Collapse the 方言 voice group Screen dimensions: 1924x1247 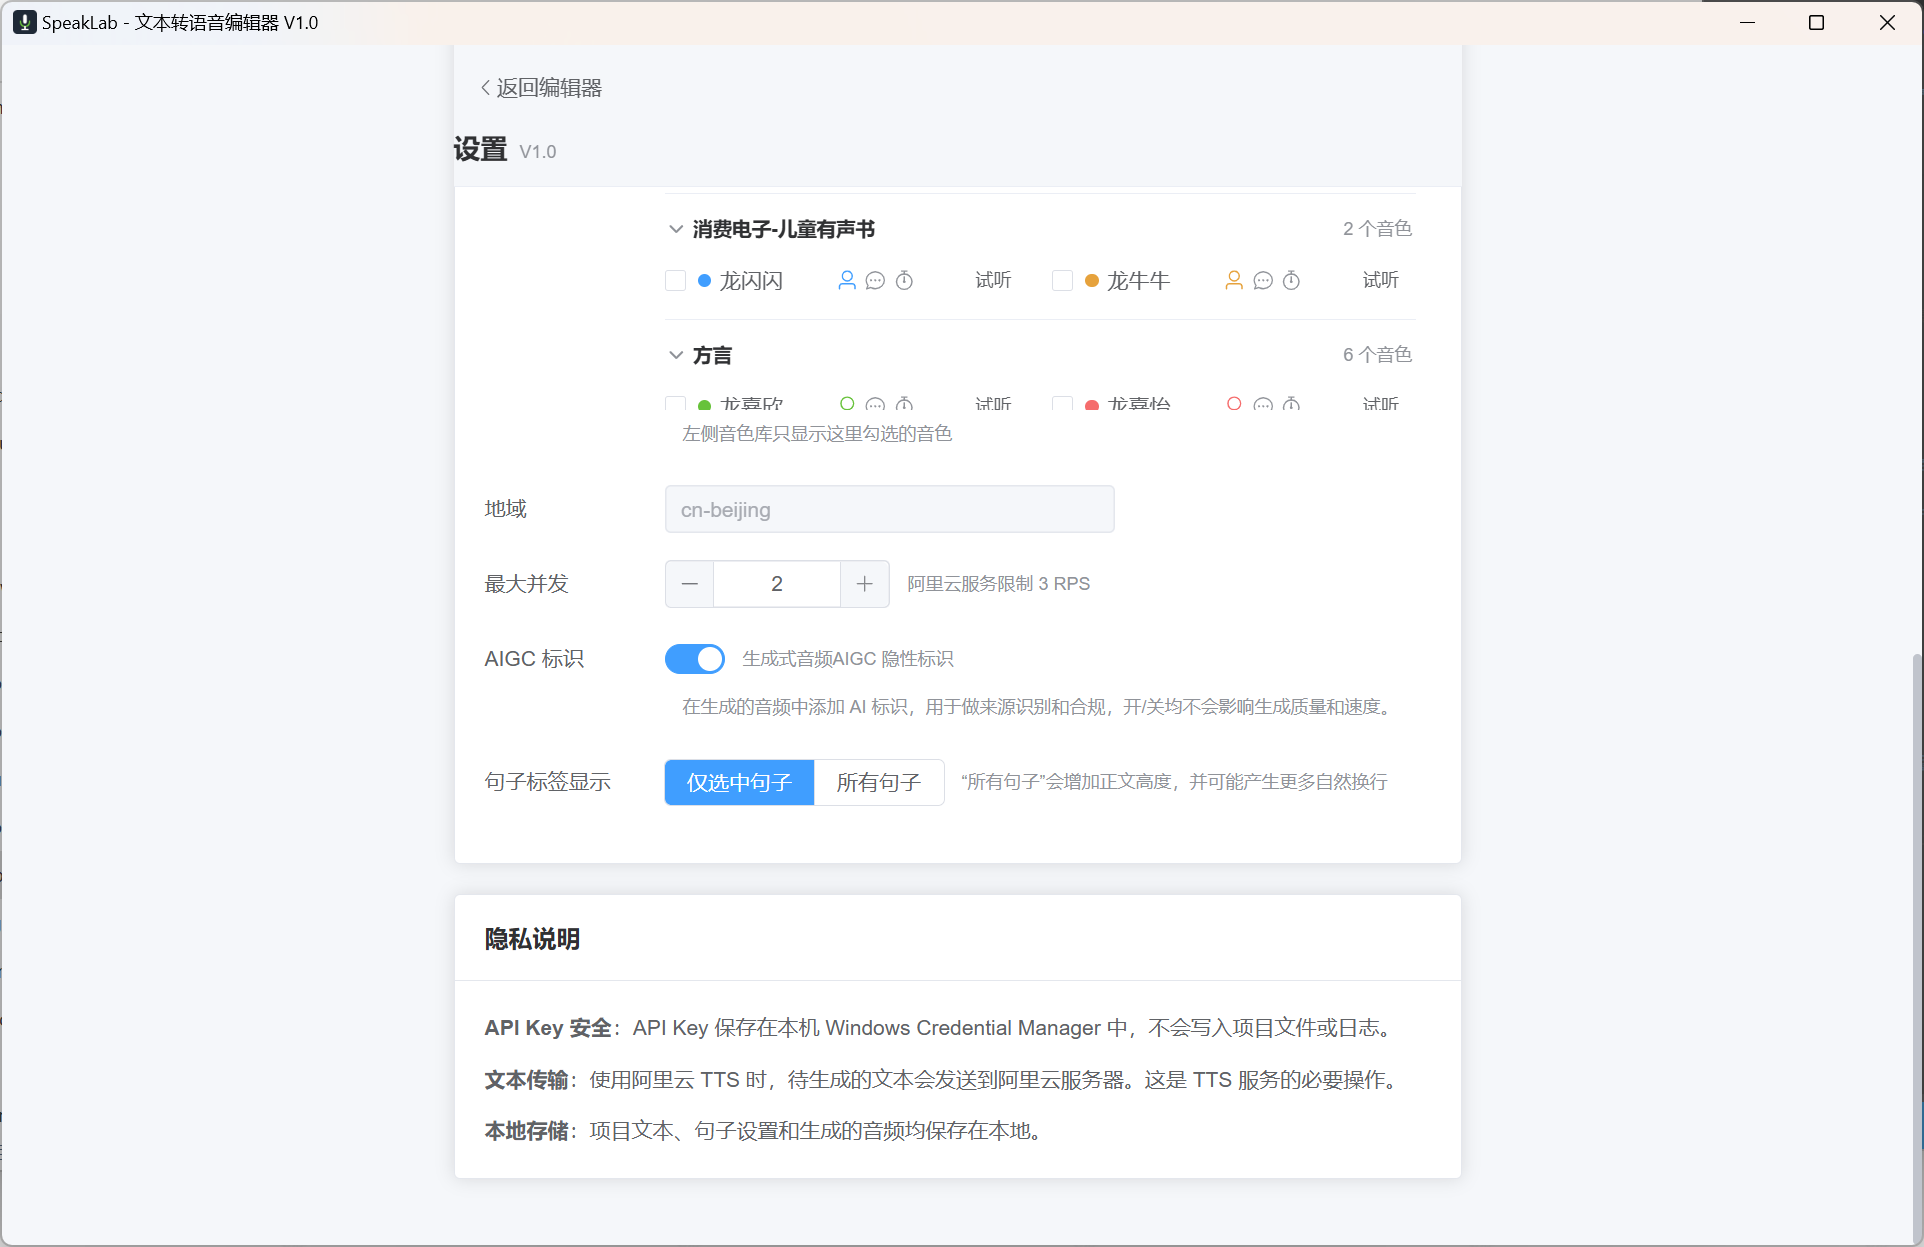(x=676, y=355)
